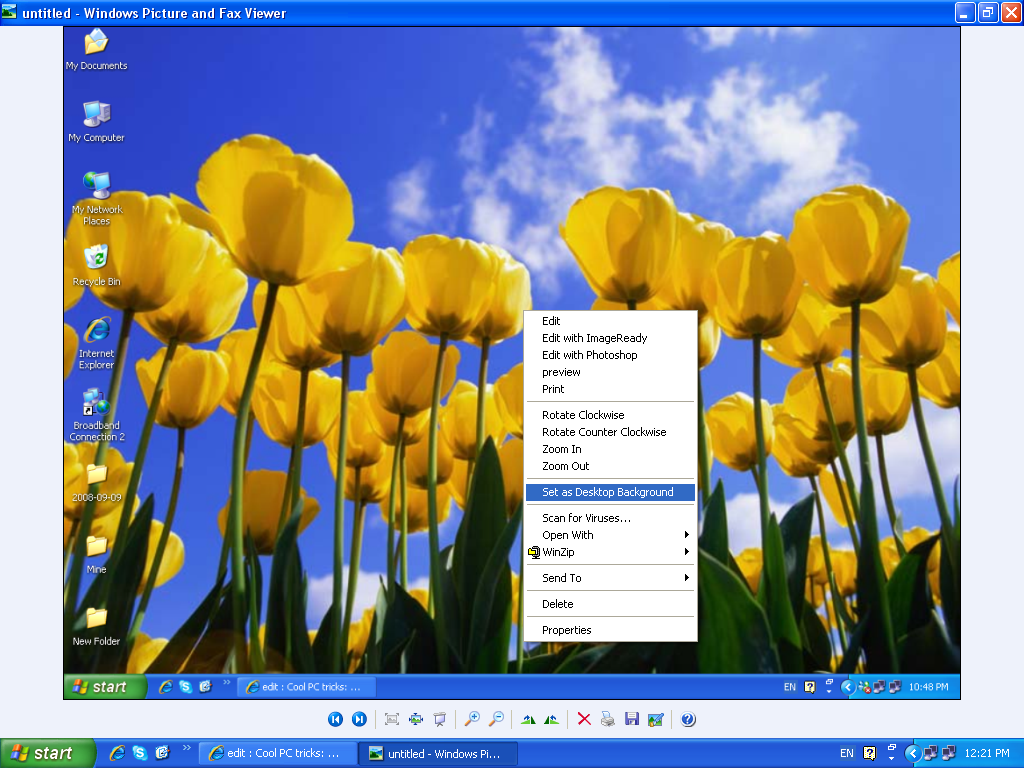The height and width of the screenshot is (768, 1024).
Task: Click the Best Fit toolbar icon
Action: coord(392,719)
